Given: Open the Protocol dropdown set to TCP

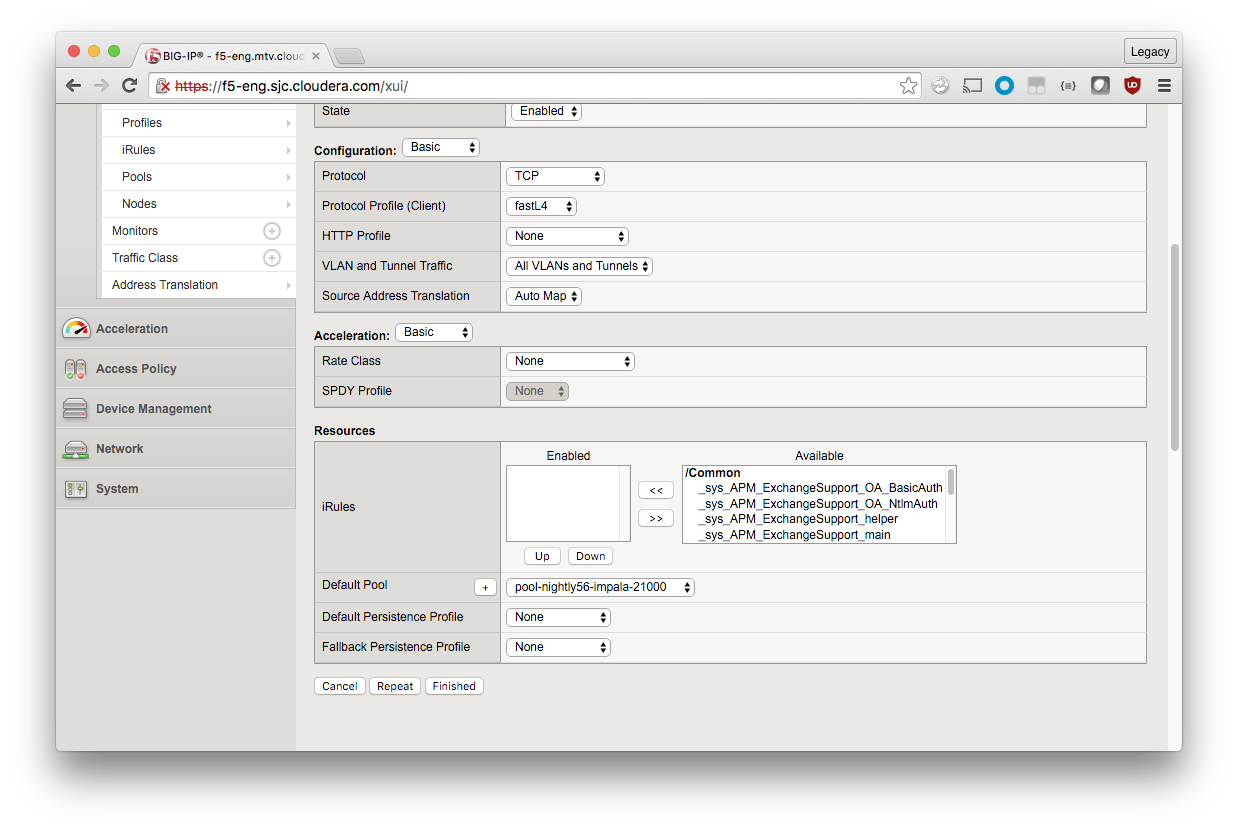Looking at the screenshot, I should 555,176.
